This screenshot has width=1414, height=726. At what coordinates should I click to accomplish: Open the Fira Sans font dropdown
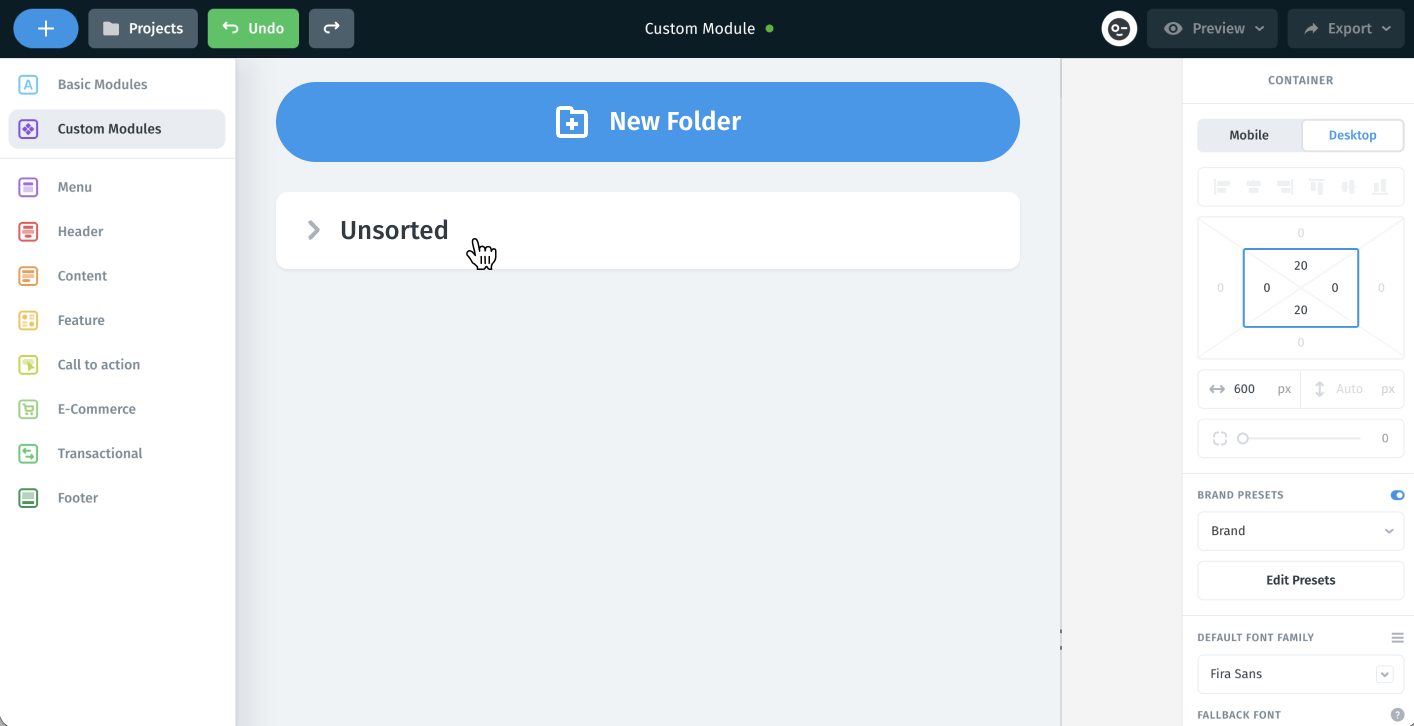1301,674
